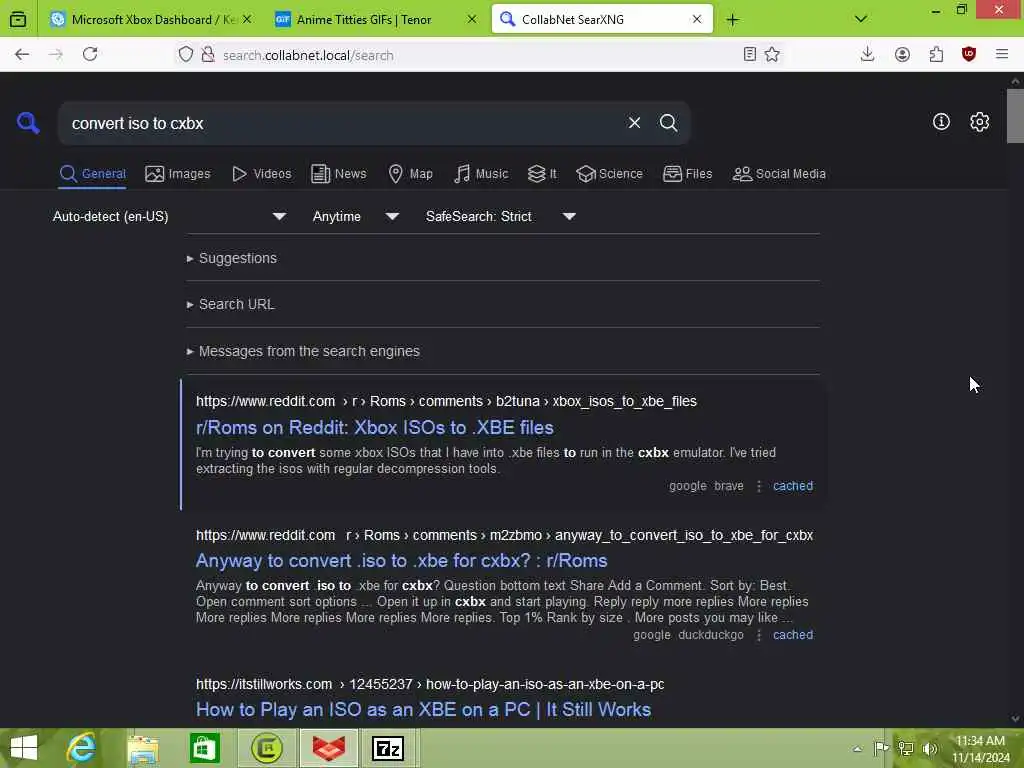Select the Files search category

tap(688, 174)
